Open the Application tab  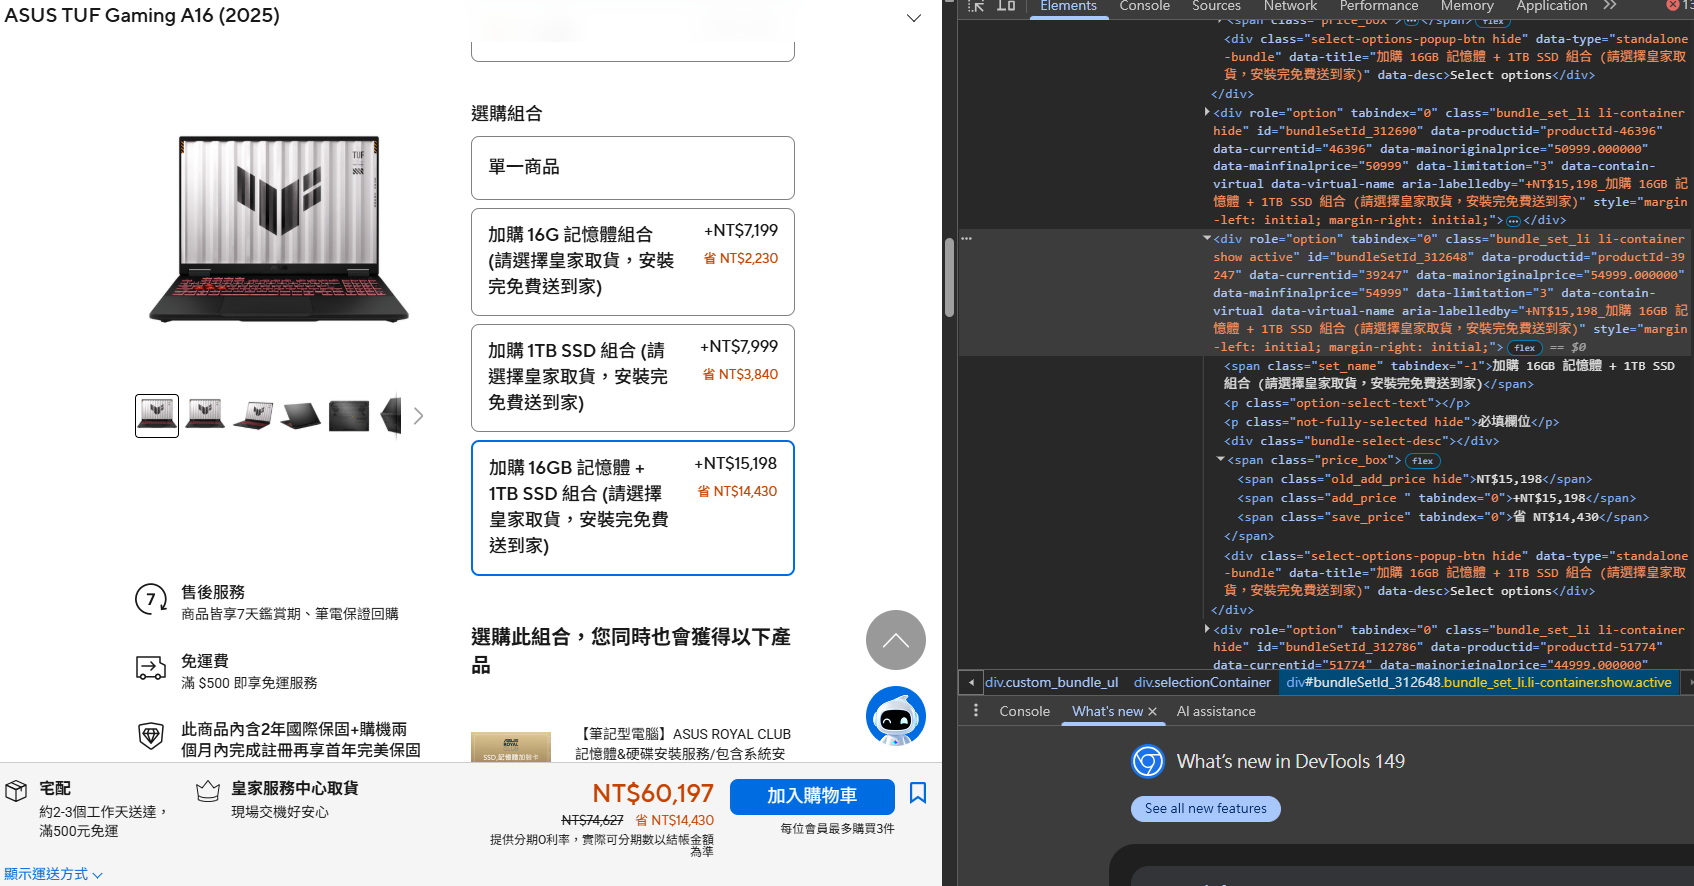click(x=1551, y=6)
